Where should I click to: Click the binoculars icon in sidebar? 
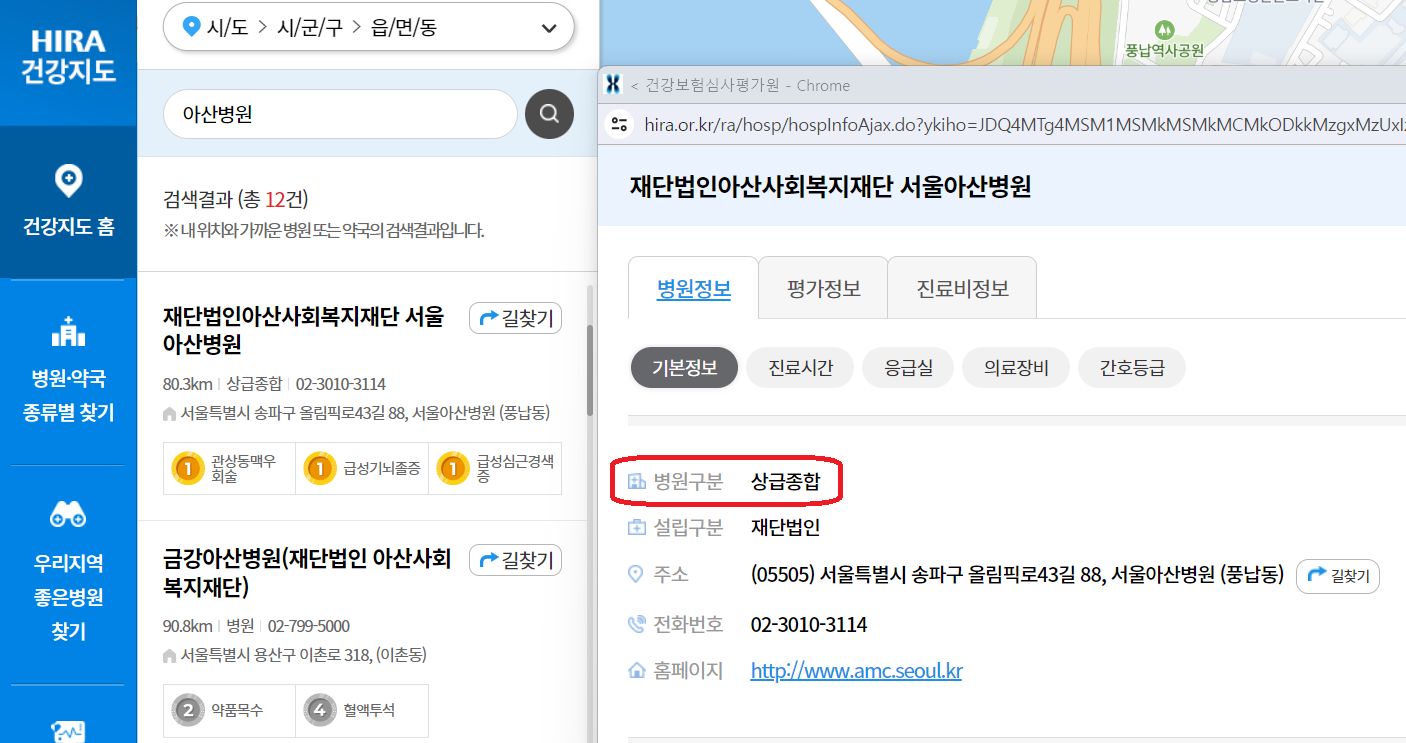68,515
